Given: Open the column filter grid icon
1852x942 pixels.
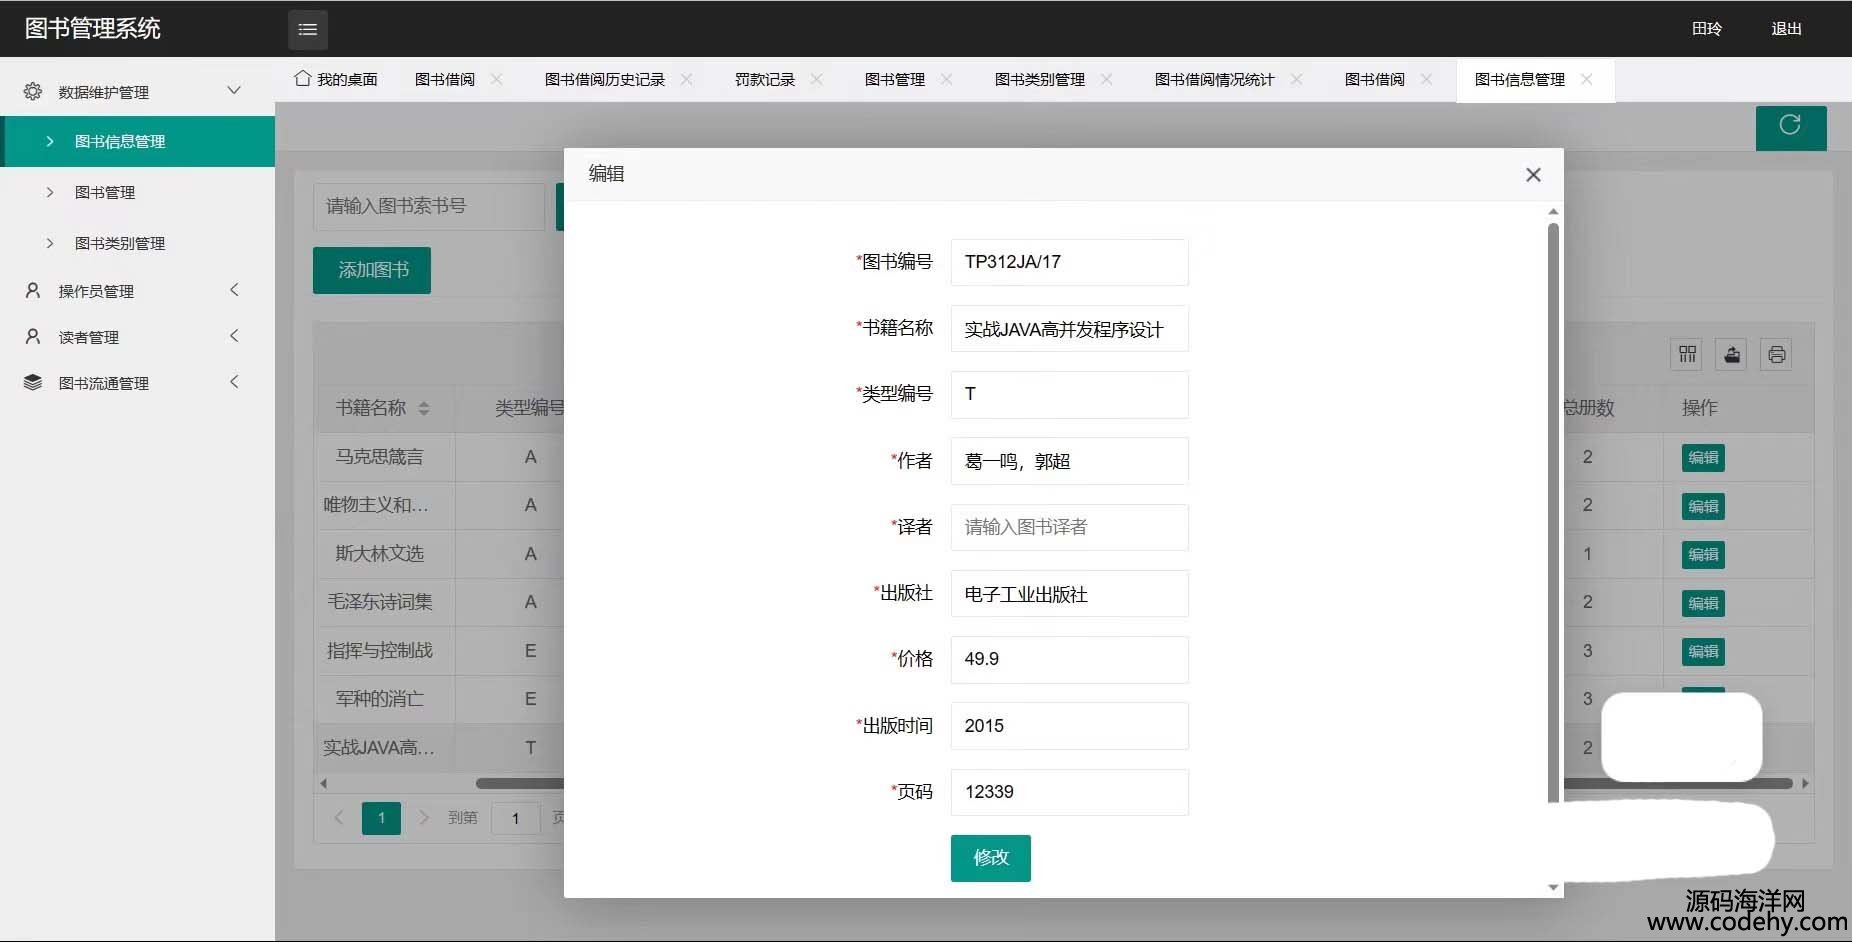Looking at the screenshot, I should pyautogui.click(x=1687, y=354).
